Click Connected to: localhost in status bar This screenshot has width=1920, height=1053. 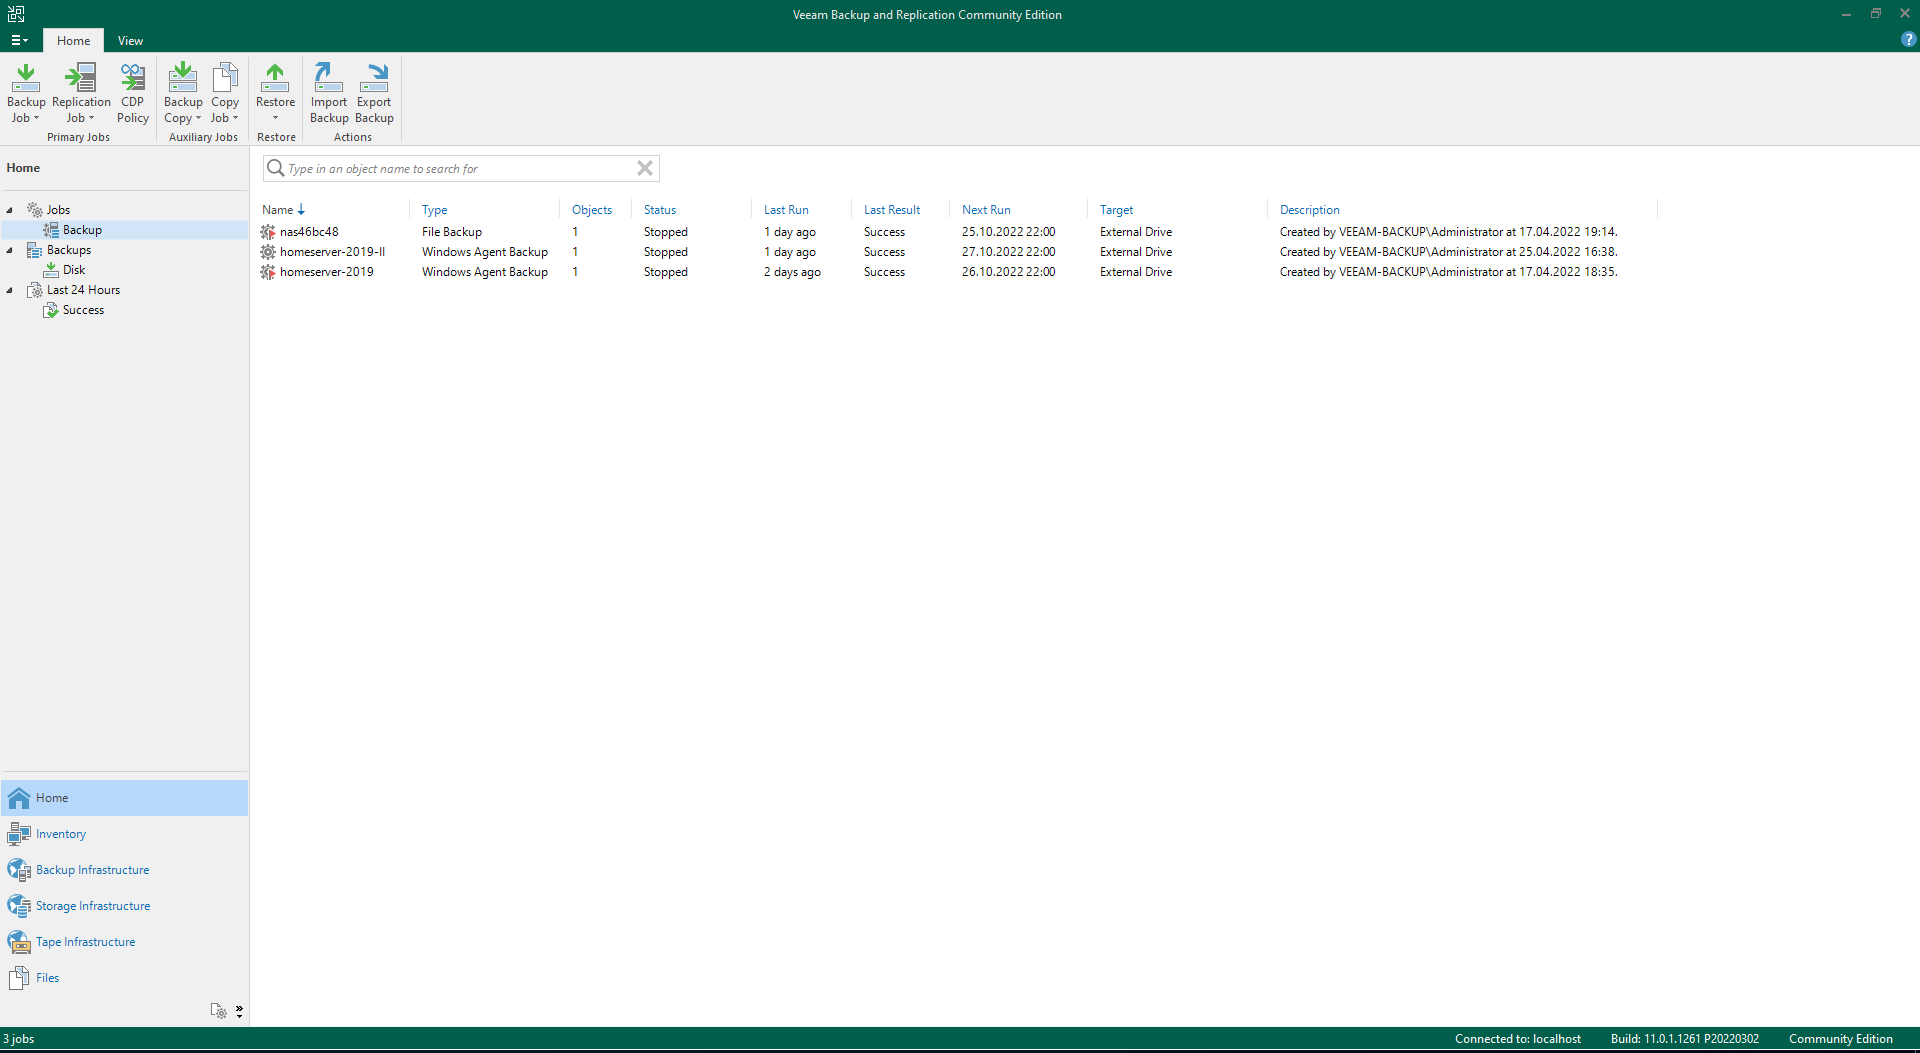click(x=1517, y=1039)
